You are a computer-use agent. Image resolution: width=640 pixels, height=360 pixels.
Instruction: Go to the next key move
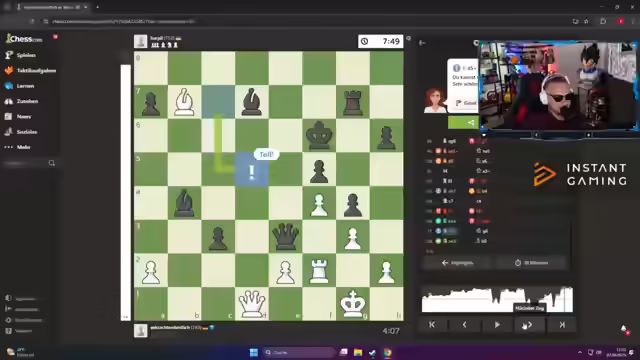tap(529, 325)
